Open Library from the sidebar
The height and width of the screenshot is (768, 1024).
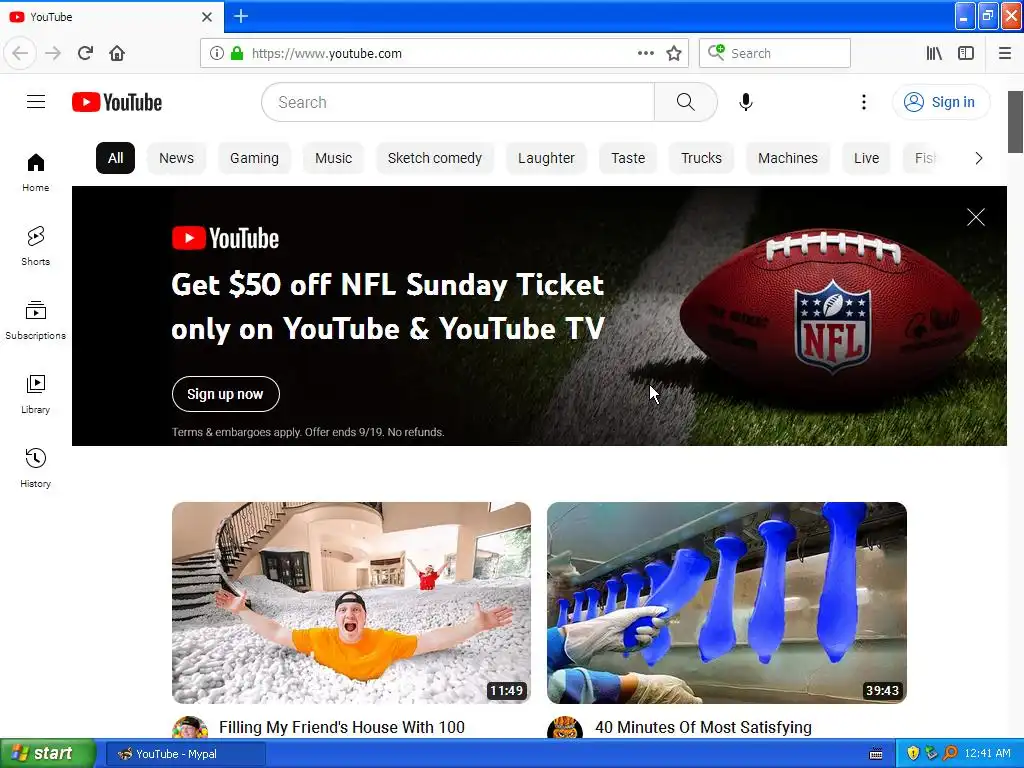[36, 394]
